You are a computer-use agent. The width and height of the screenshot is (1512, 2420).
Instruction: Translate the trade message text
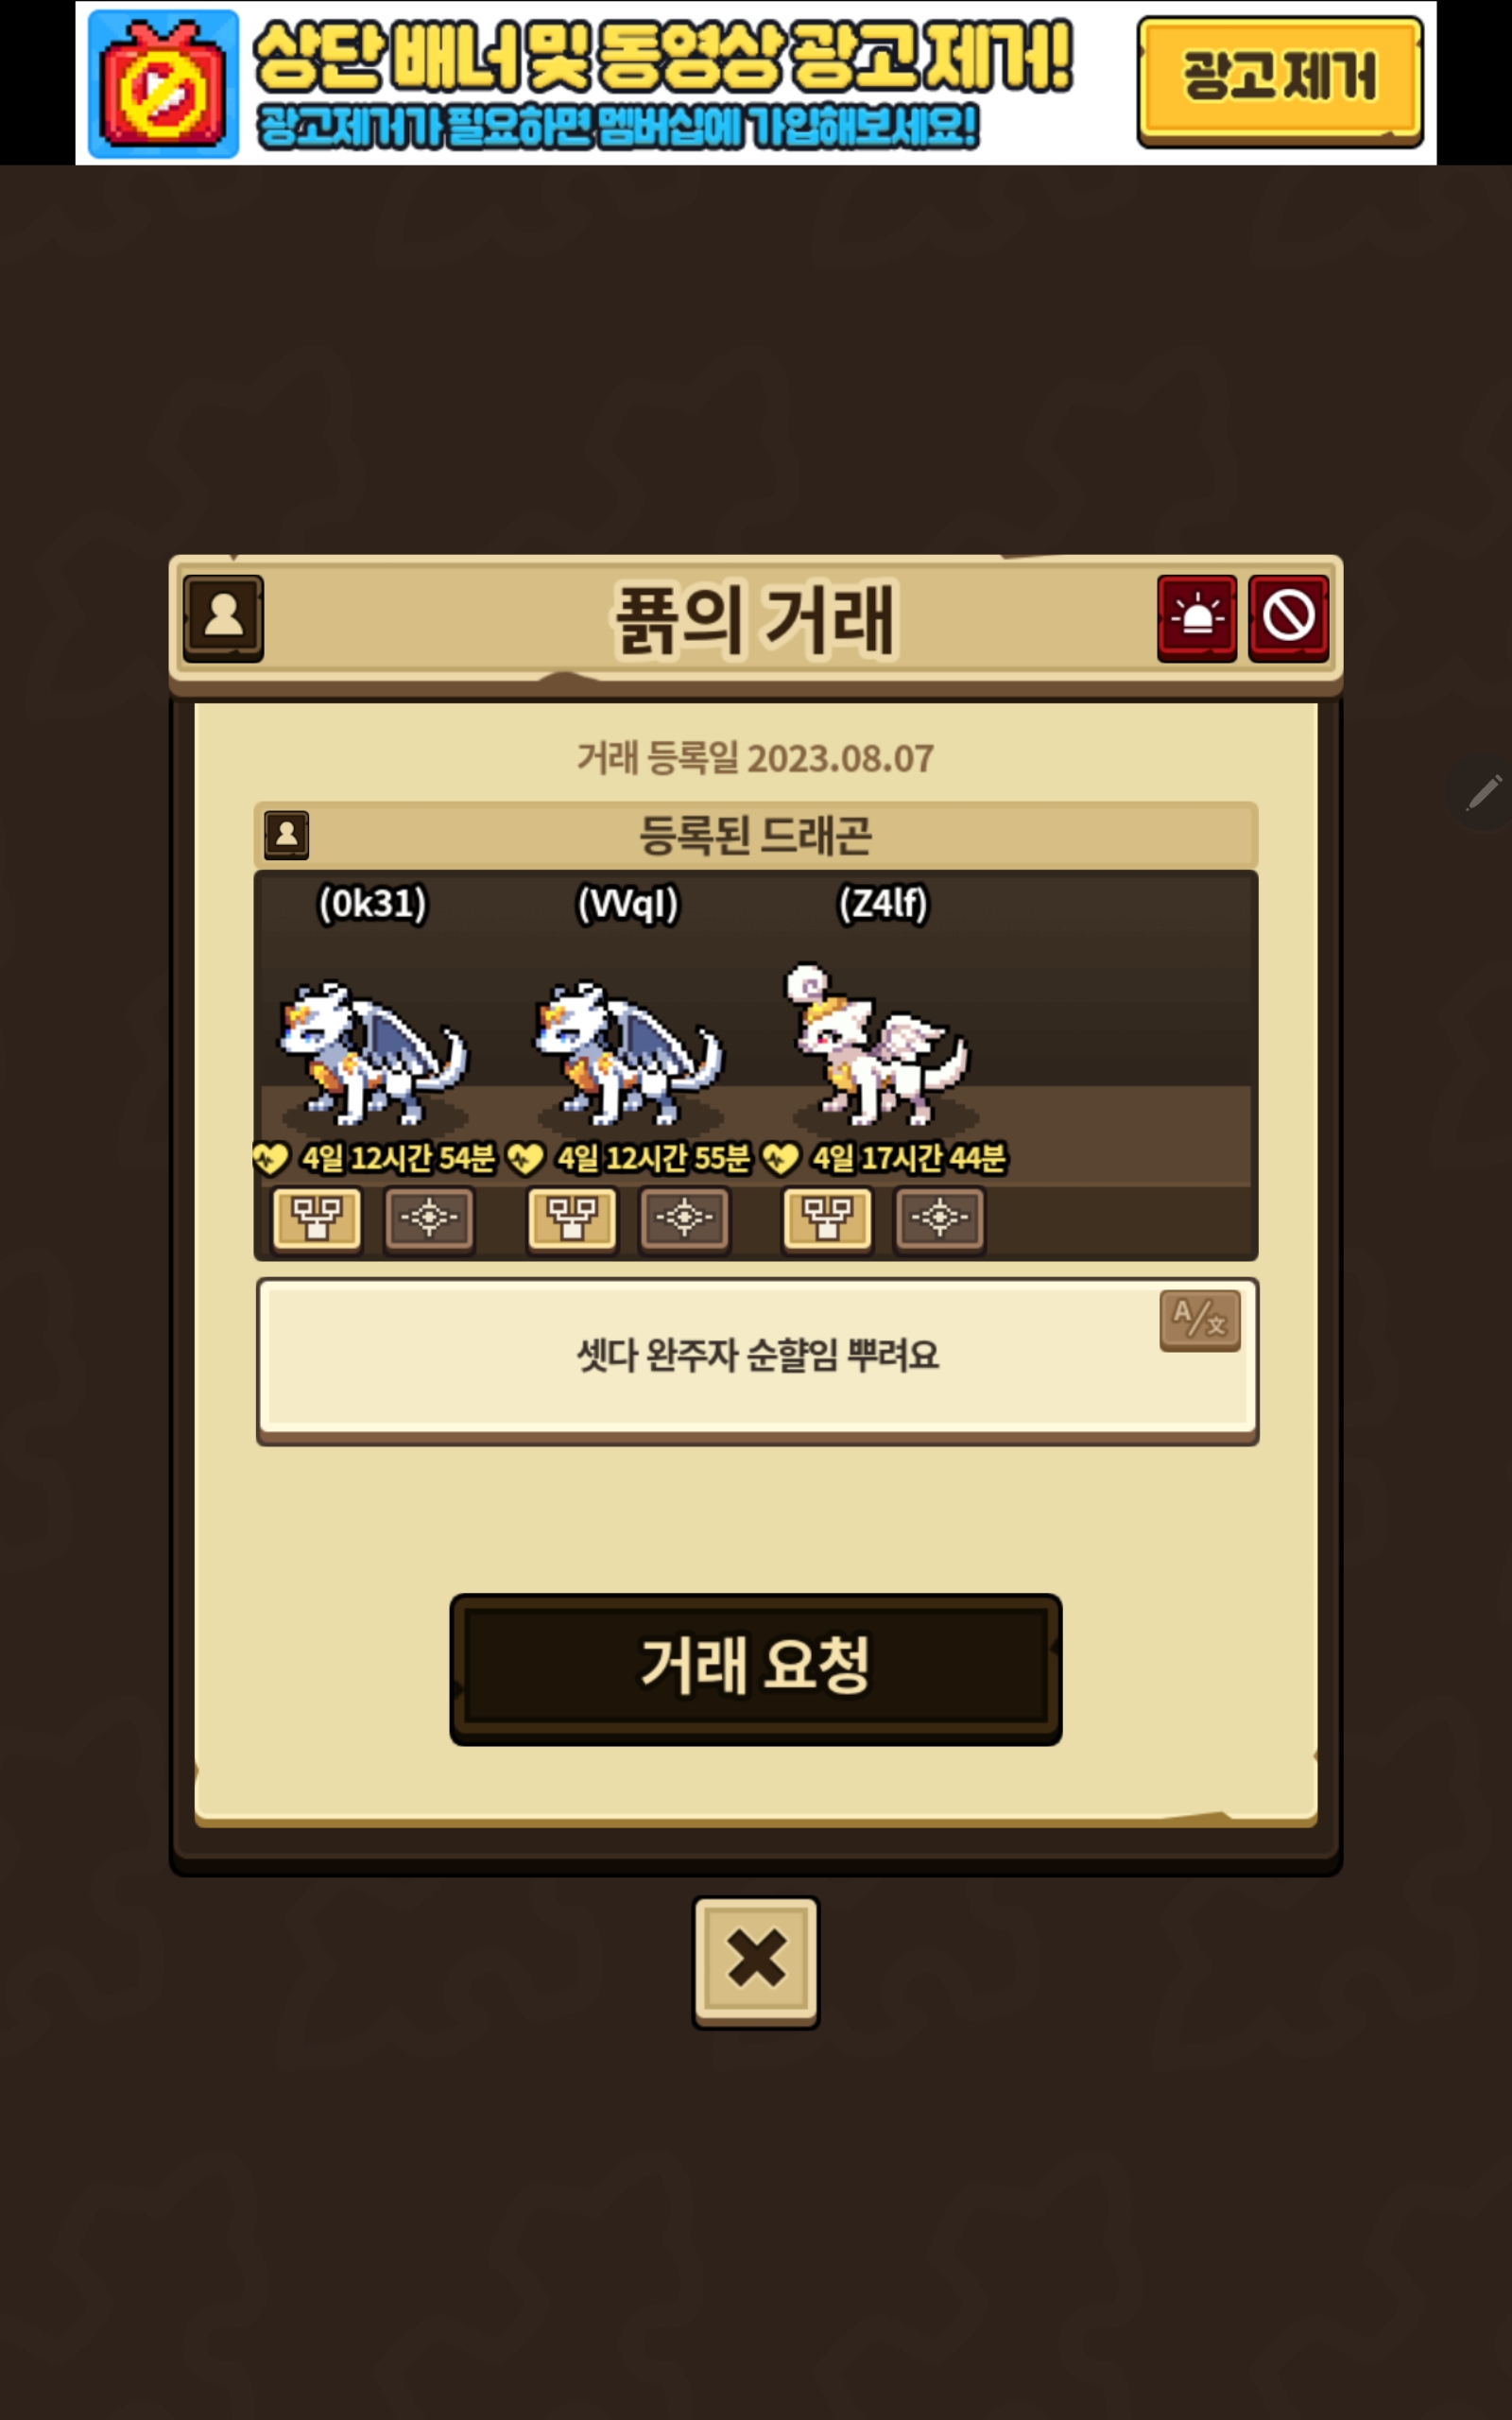(x=1199, y=1320)
